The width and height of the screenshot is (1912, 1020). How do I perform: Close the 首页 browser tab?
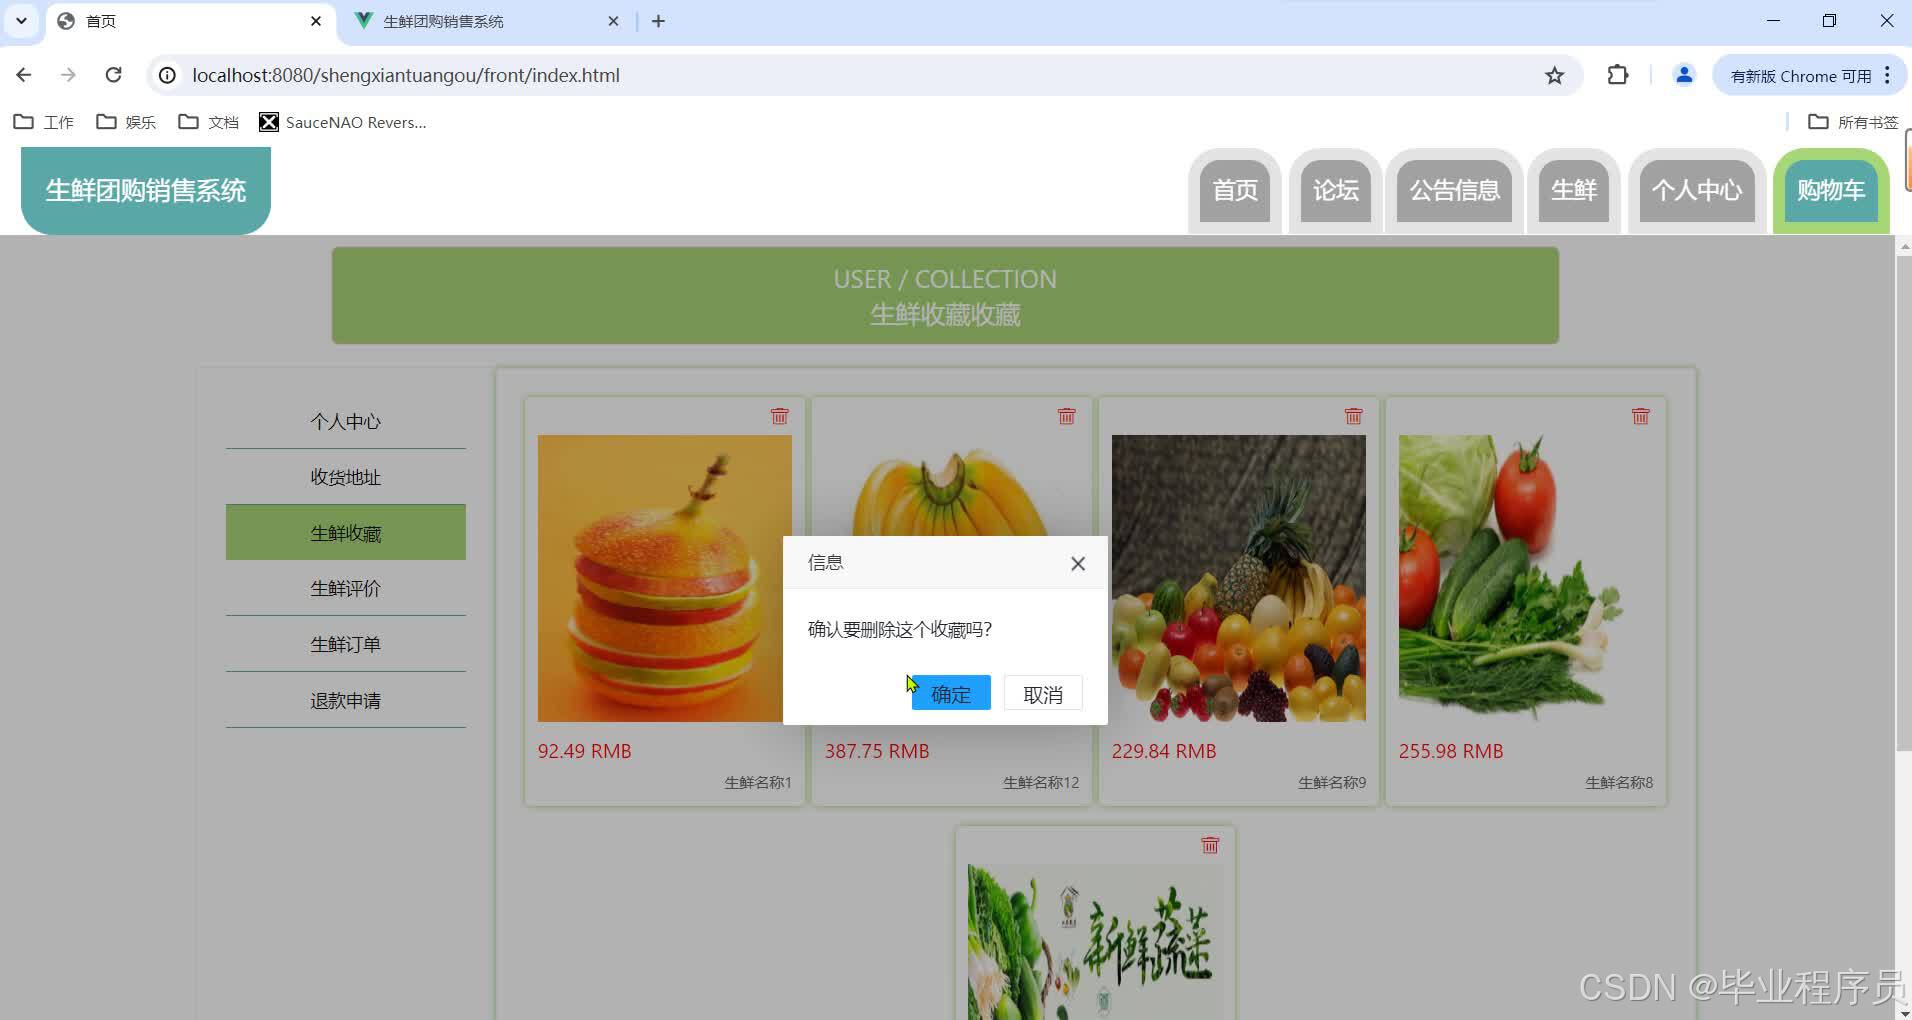pos(316,21)
